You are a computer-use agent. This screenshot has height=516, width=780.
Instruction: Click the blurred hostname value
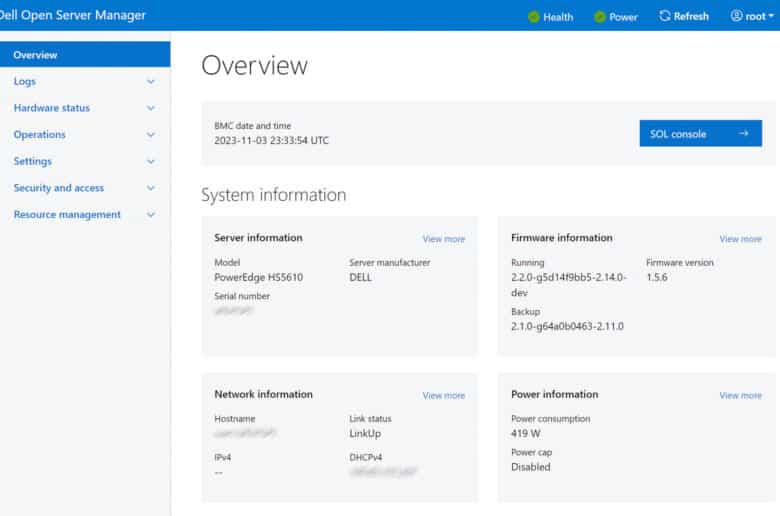coord(245,433)
